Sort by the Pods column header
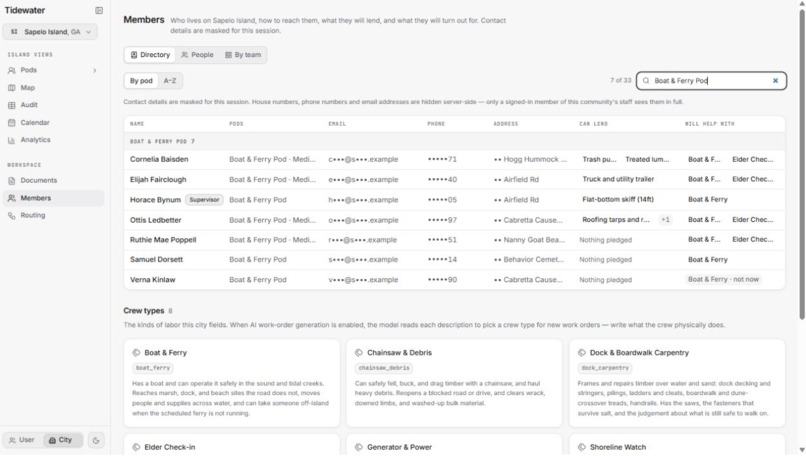 pyautogui.click(x=236, y=124)
